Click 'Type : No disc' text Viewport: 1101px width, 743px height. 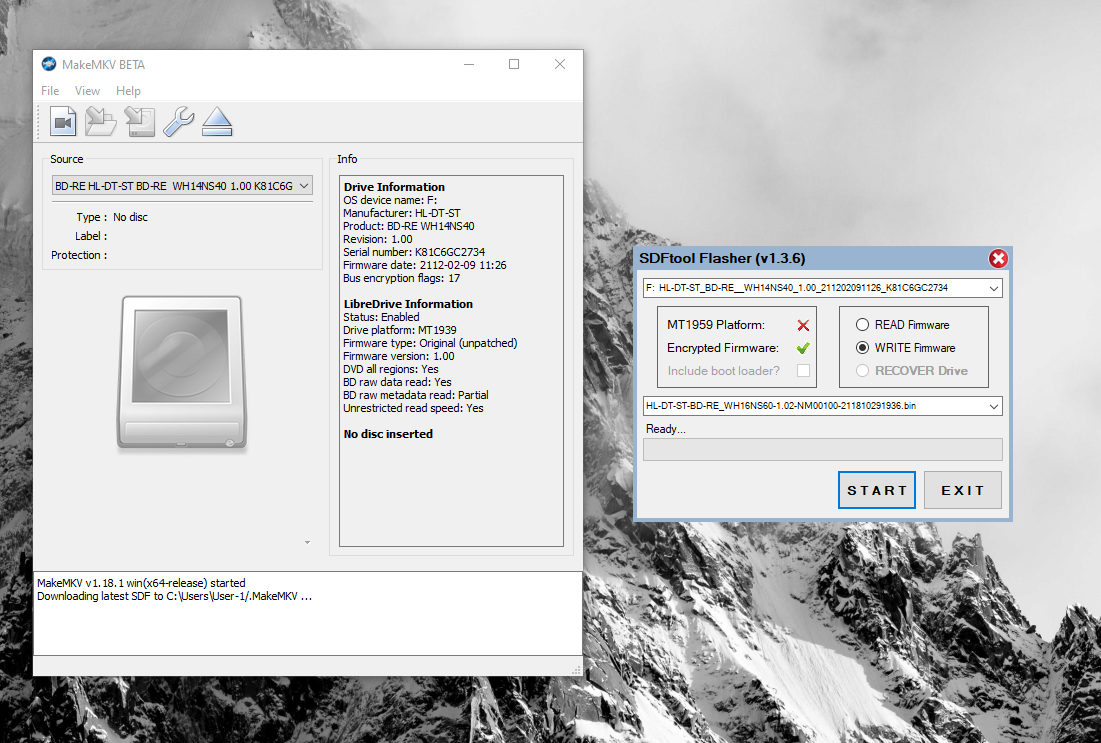112,217
